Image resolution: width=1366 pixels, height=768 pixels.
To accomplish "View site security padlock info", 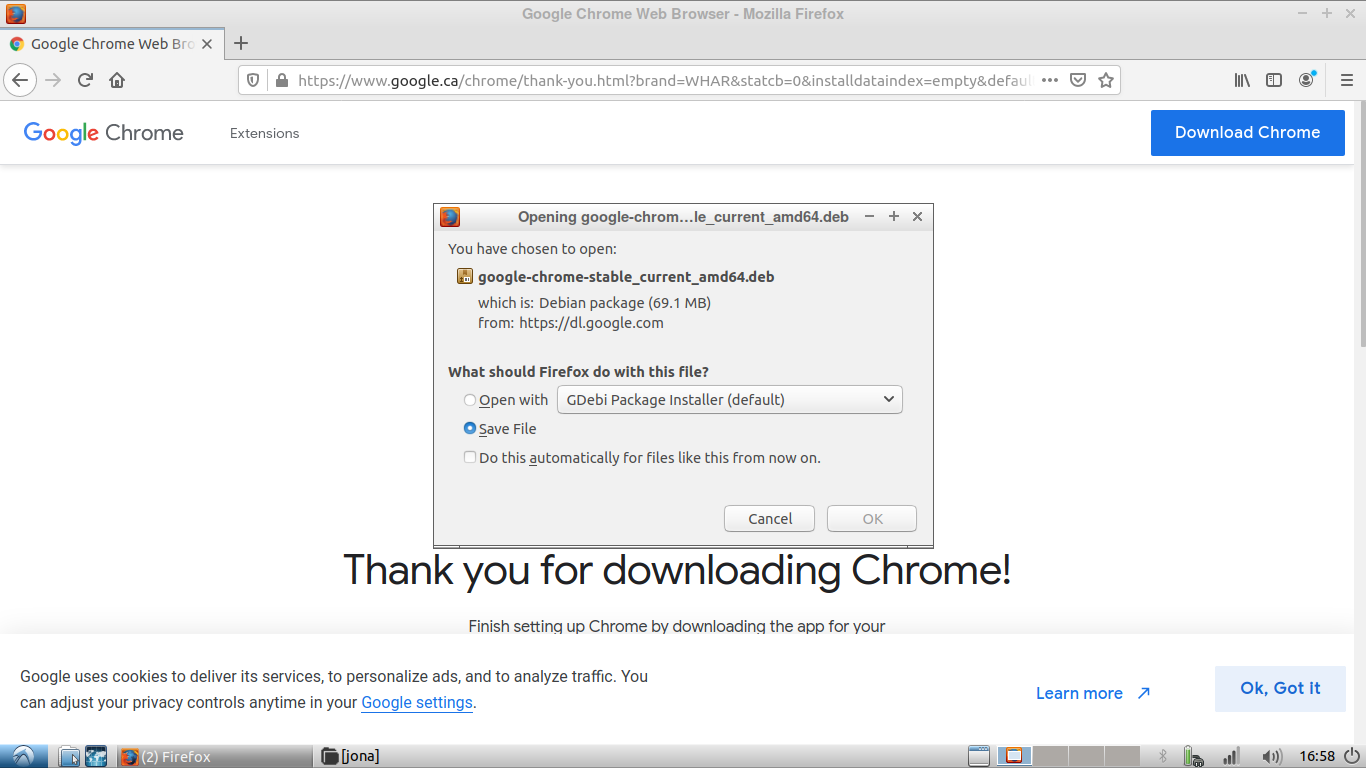I will (x=281, y=80).
